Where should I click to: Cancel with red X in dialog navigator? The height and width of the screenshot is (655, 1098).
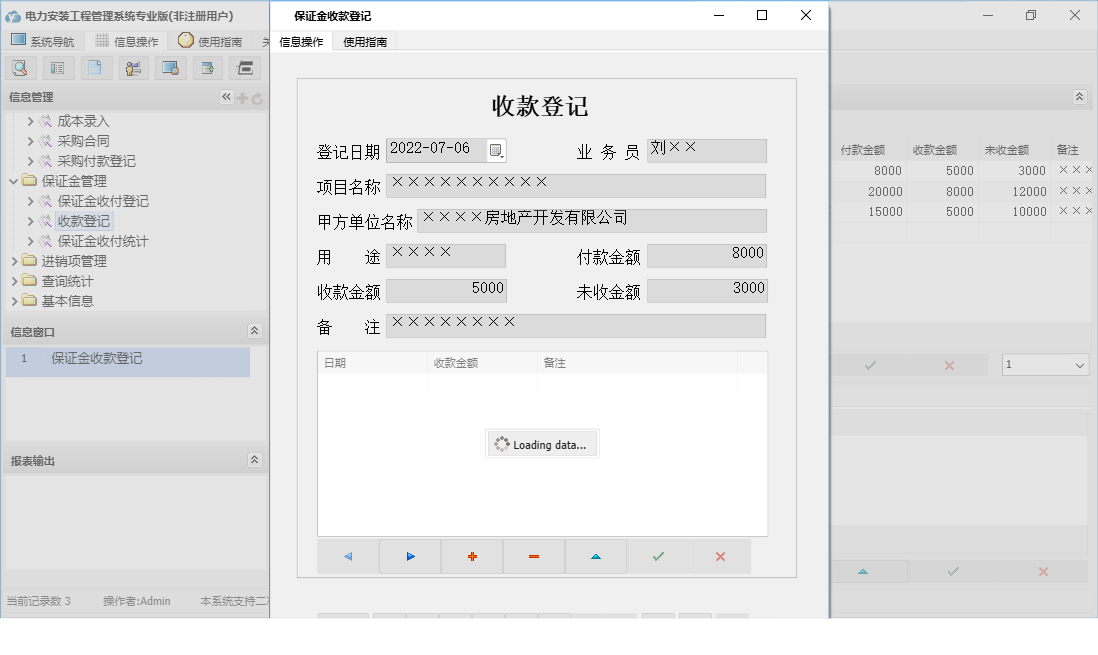[720, 557]
